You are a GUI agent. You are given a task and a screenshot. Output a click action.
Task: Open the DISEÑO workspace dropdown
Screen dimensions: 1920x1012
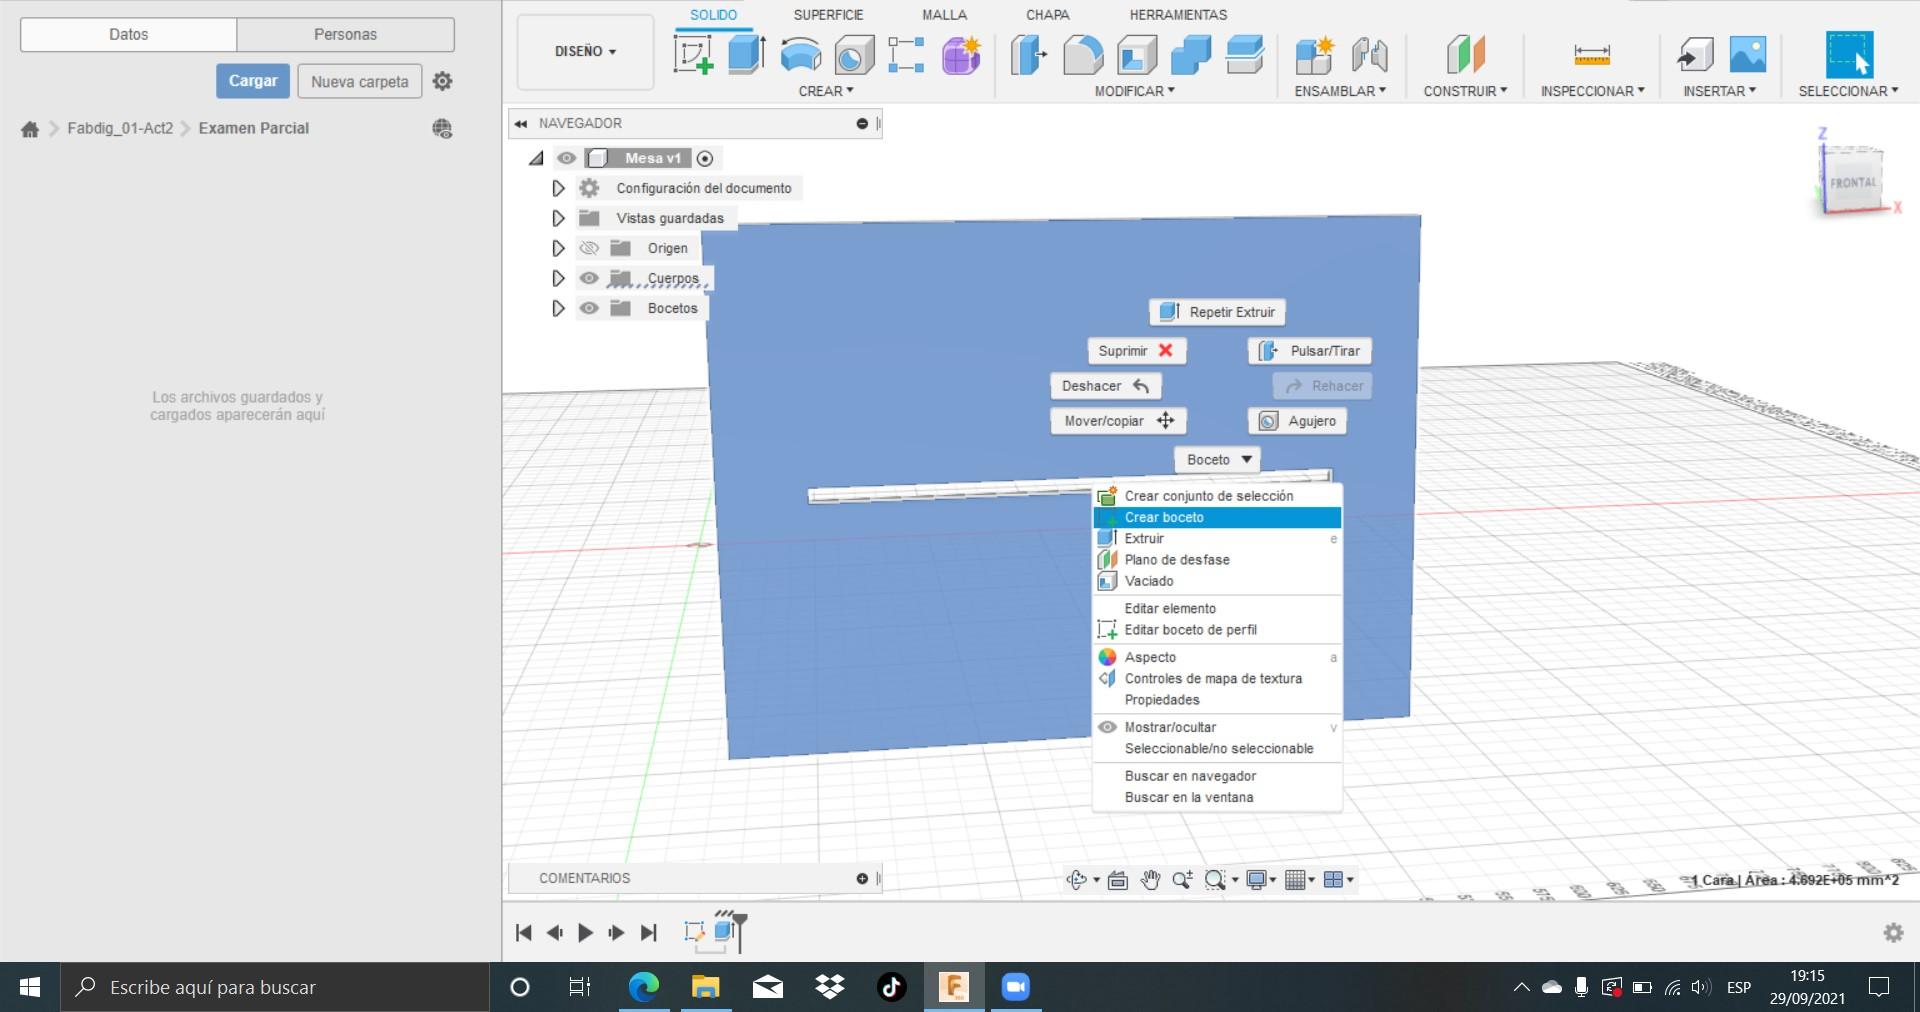(585, 51)
